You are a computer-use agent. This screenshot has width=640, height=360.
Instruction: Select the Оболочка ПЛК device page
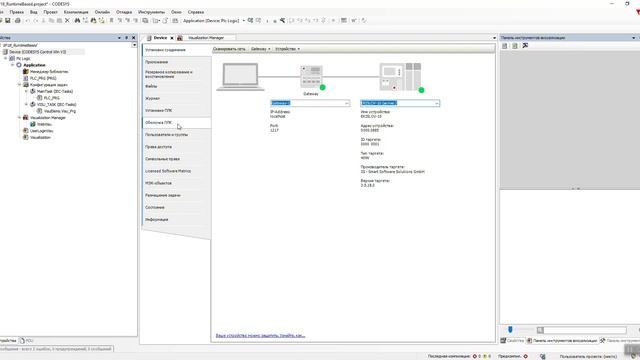(x=176, y=122)
